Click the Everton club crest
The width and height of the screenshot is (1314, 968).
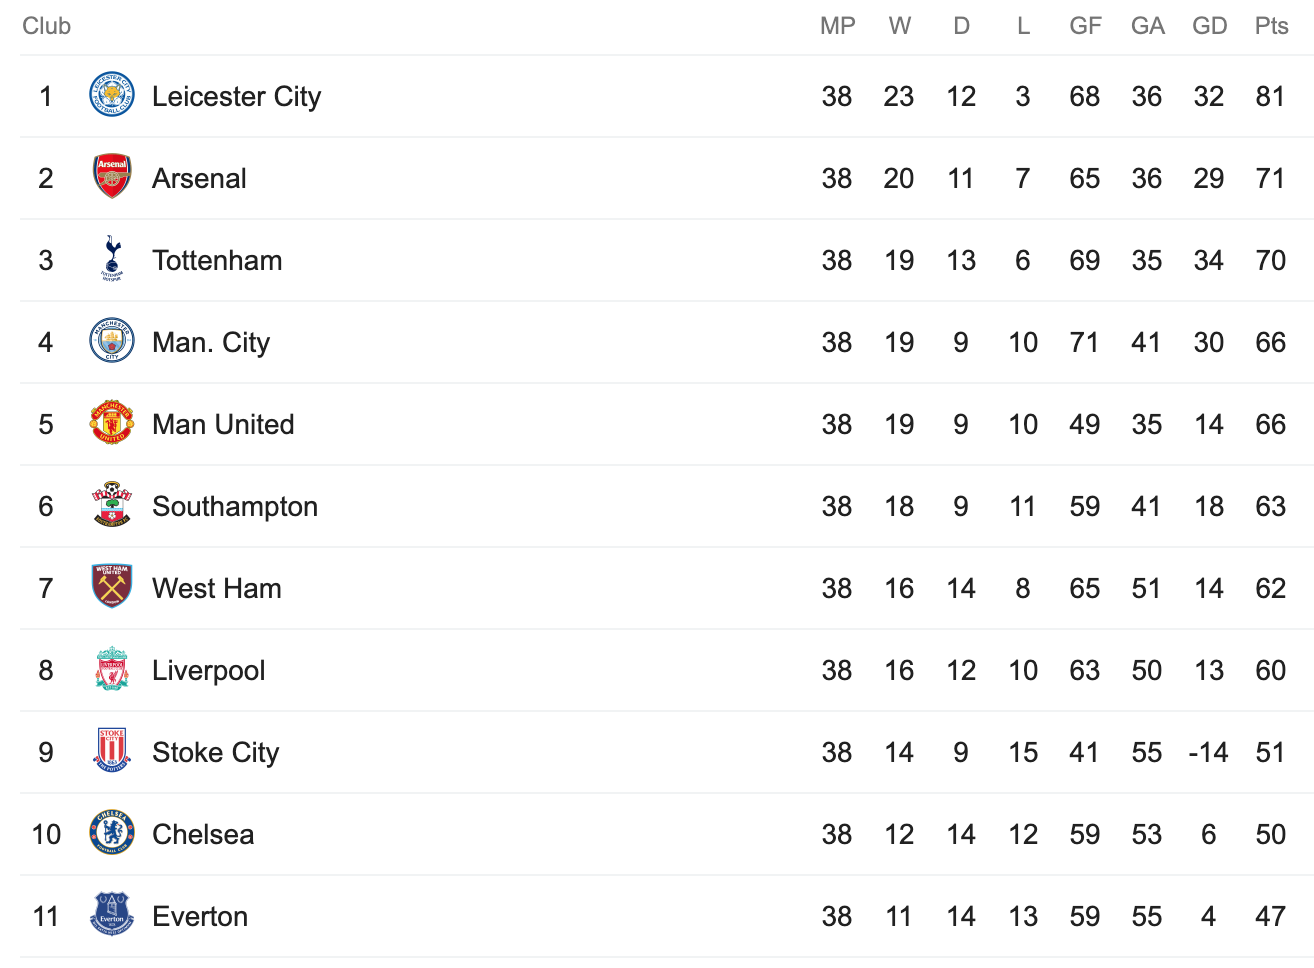(x=111, y=915)
